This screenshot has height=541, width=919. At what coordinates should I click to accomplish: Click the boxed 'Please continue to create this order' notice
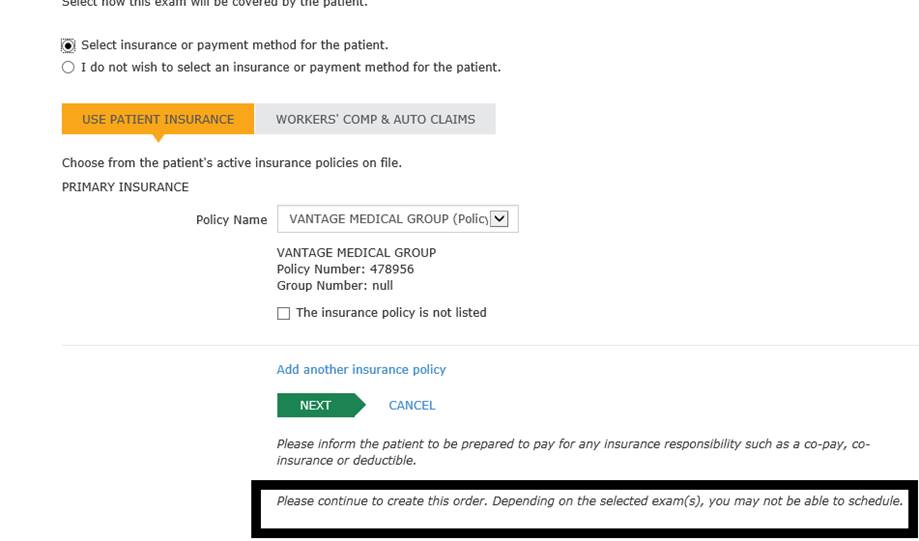coord(589,501)
